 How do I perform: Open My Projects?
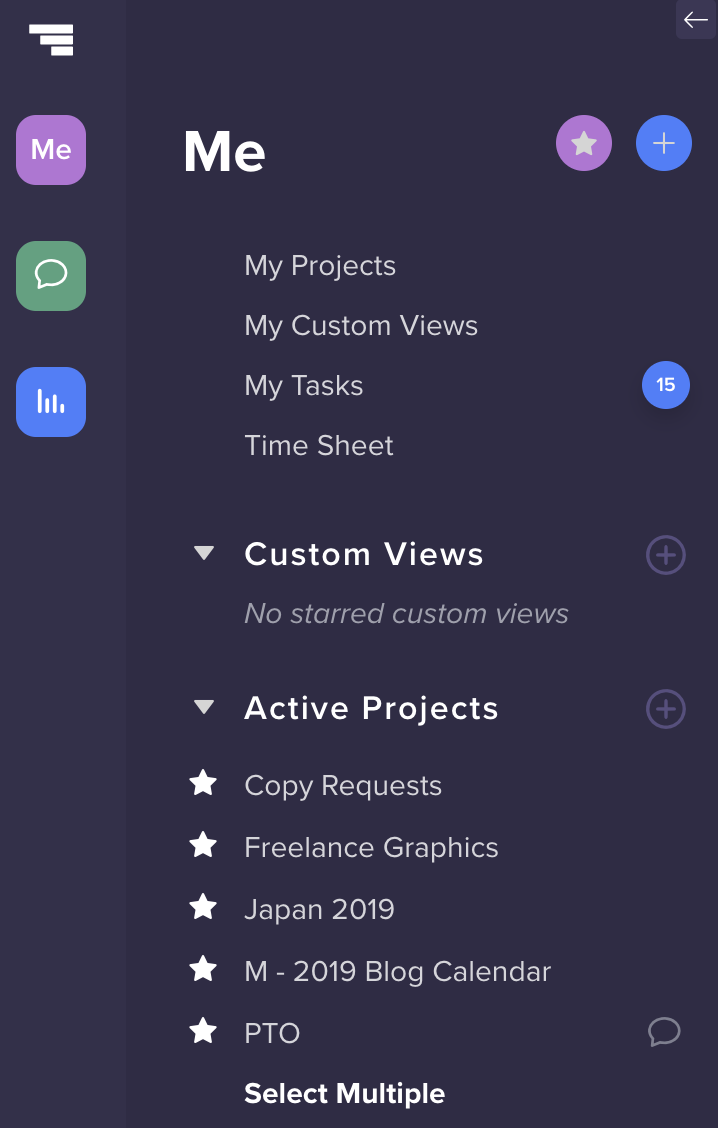pyautogui.click(x=320, y=266)
